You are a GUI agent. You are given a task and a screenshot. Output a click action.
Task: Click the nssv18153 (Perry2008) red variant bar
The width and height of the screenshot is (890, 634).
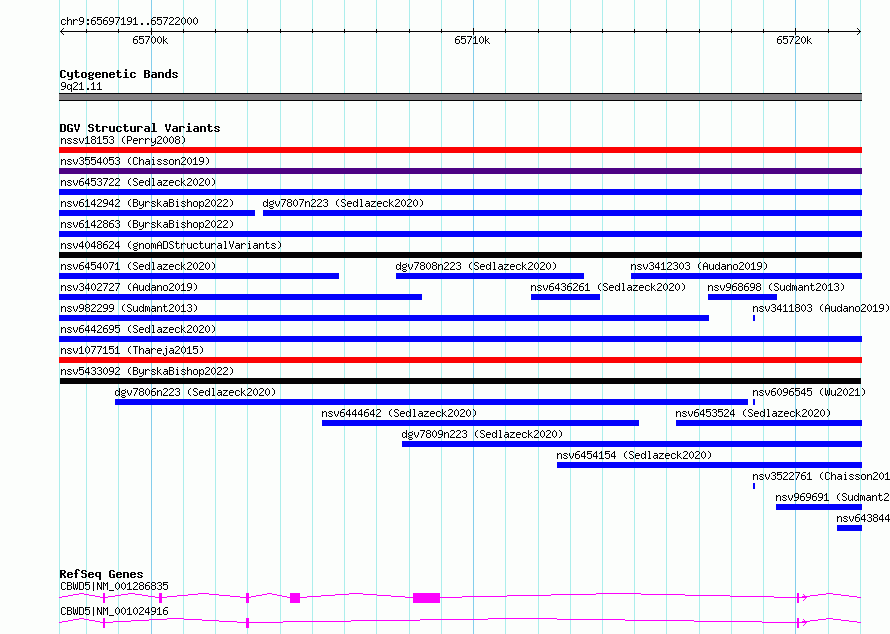point(460,150)
